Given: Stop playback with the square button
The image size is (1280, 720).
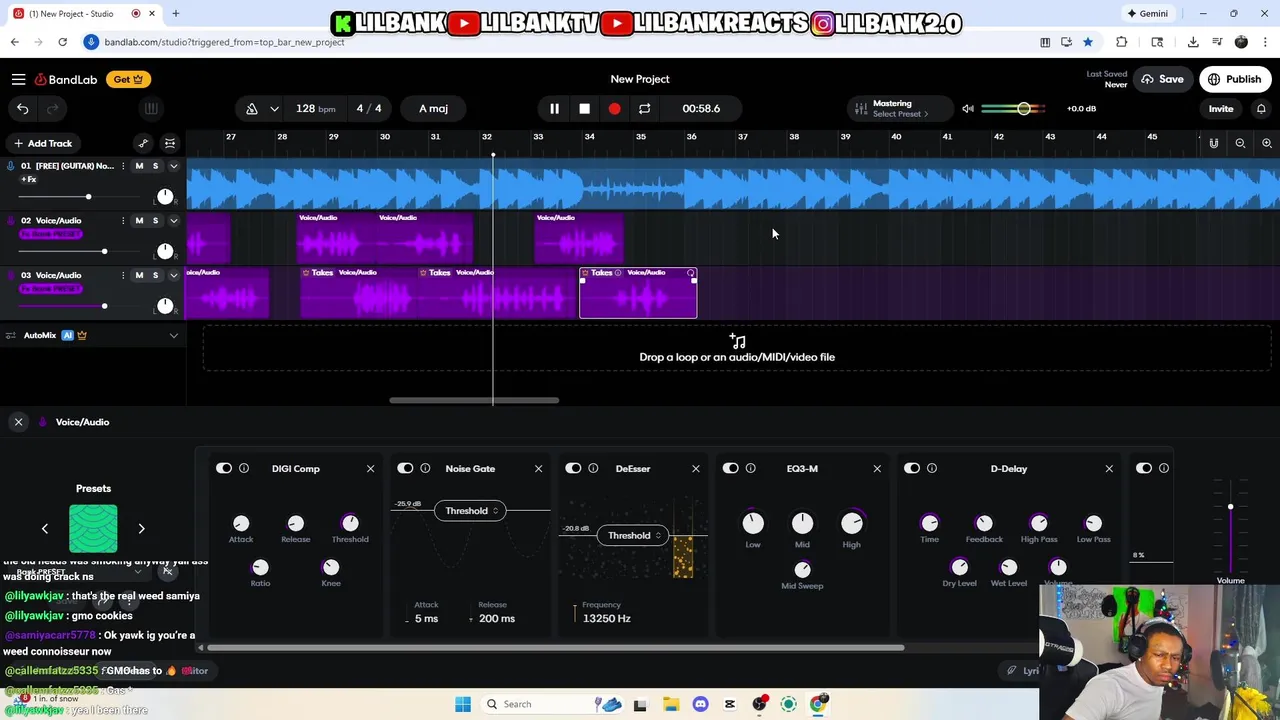Looking at the screenshot, I should [584, 108].
